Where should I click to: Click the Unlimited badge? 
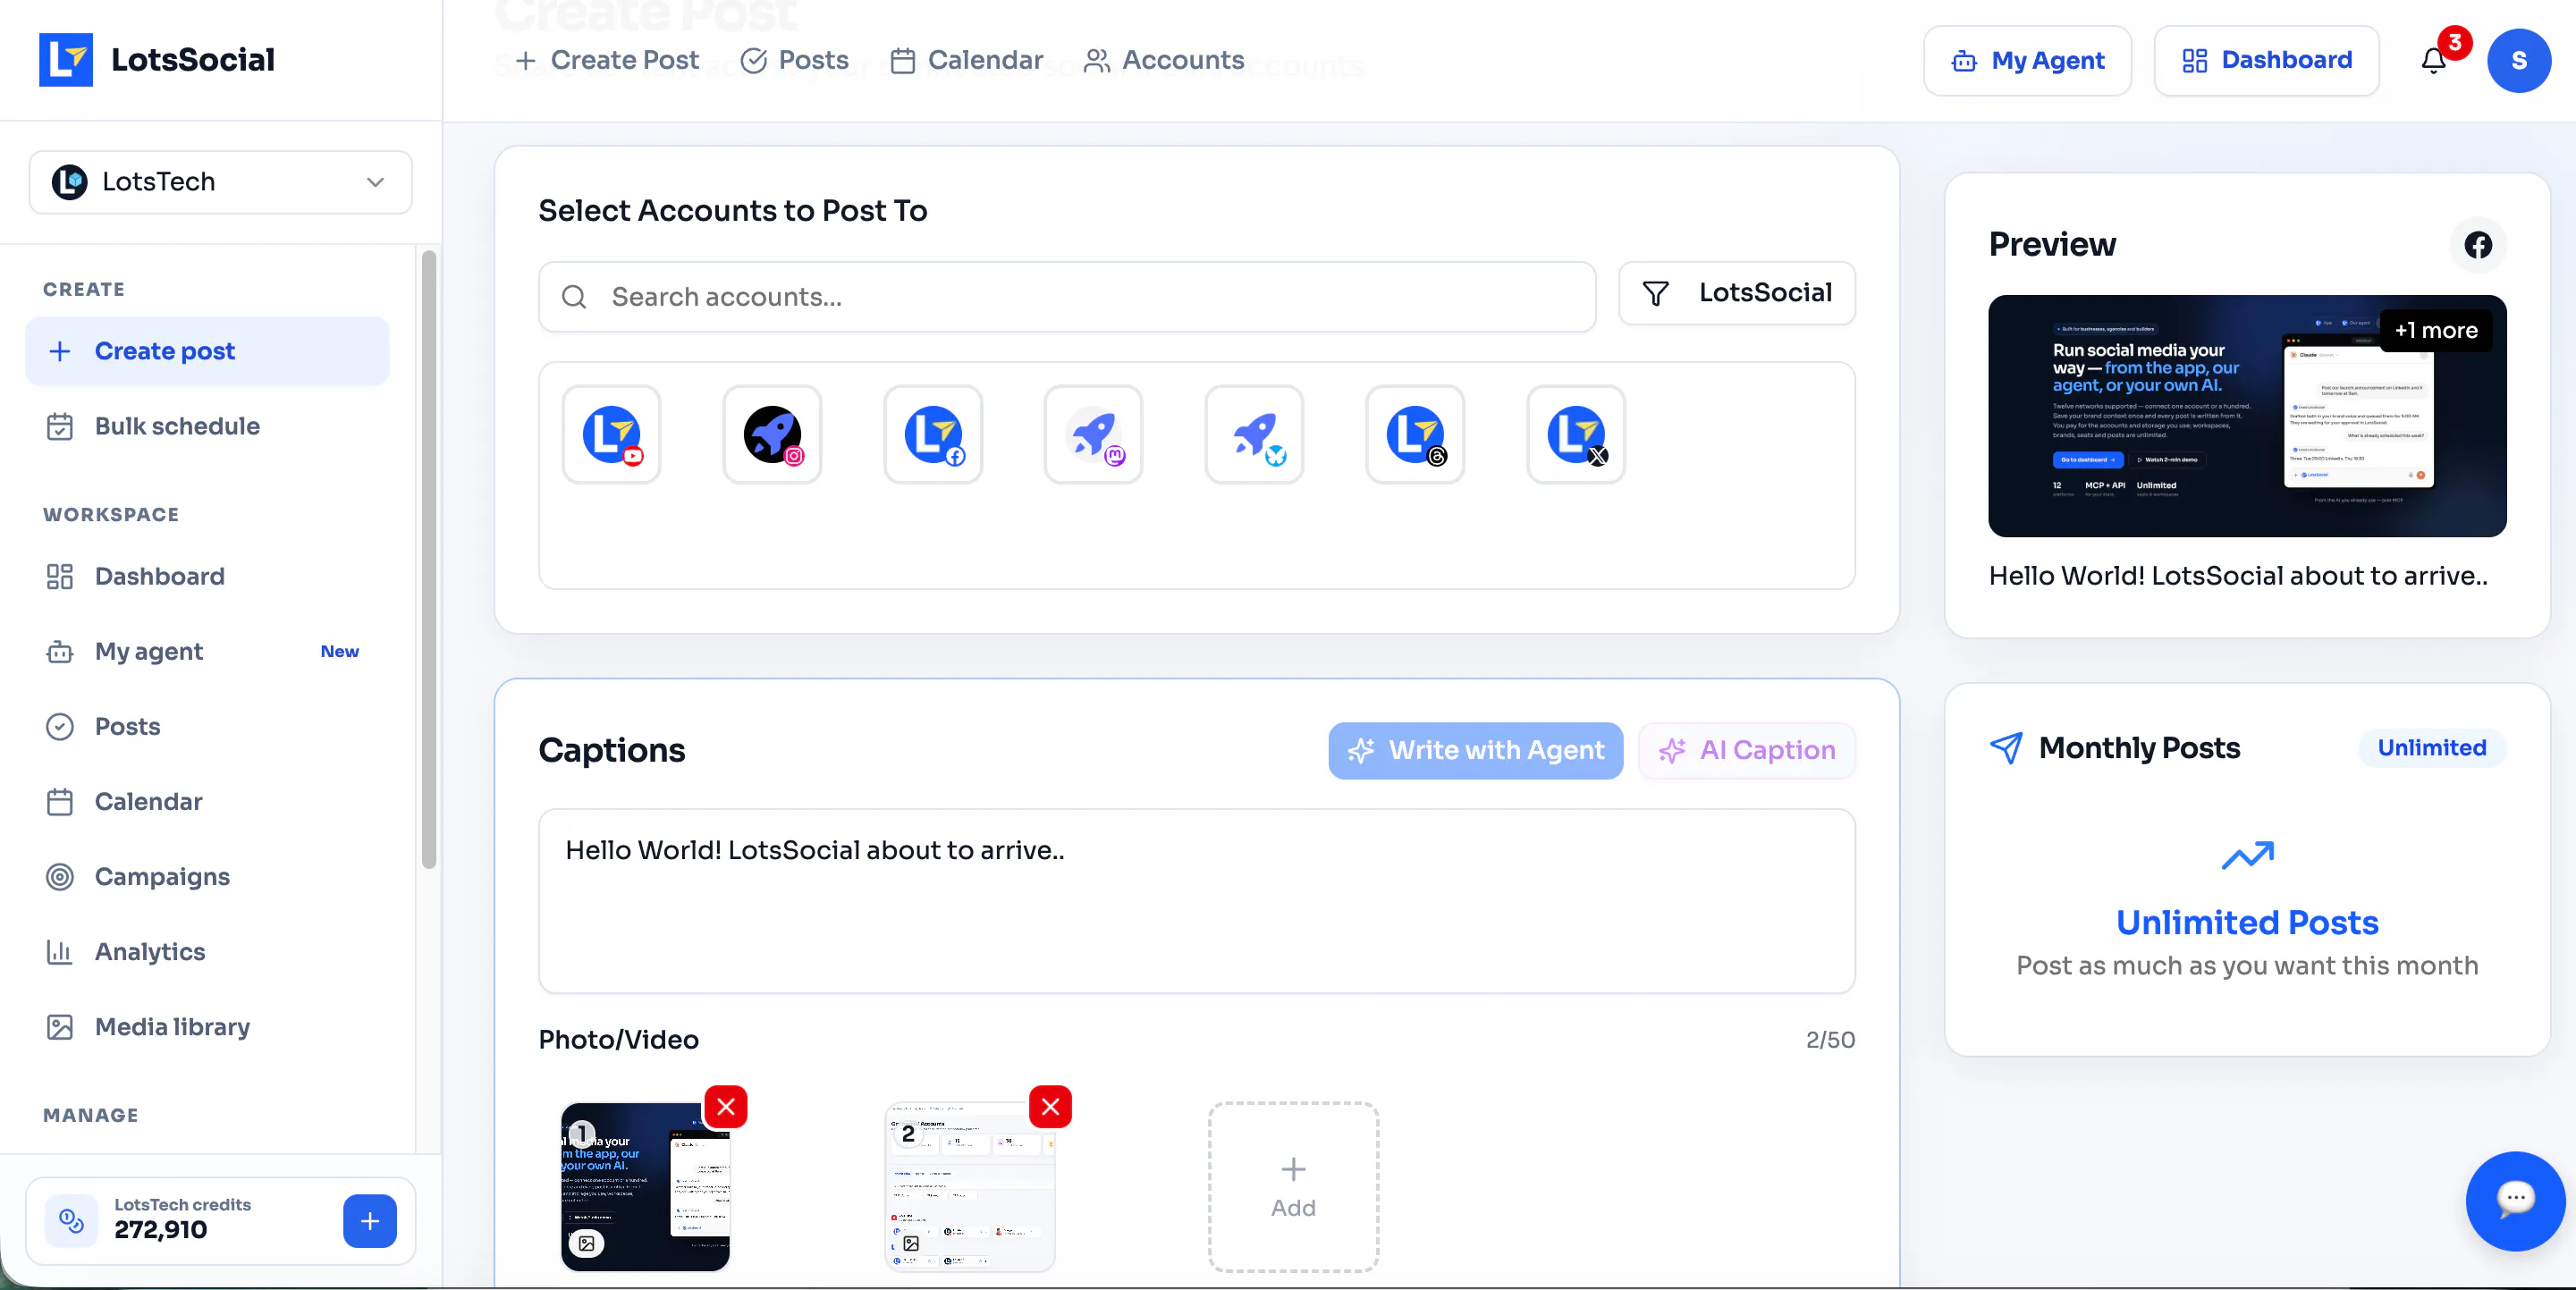(x=2431, y=748)
